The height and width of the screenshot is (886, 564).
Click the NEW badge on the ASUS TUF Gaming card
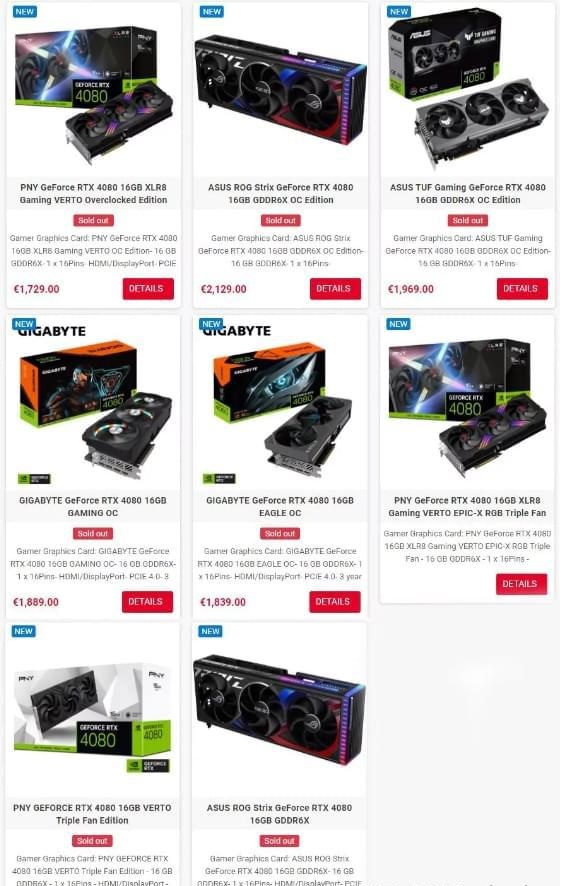[x=399, y=11]
